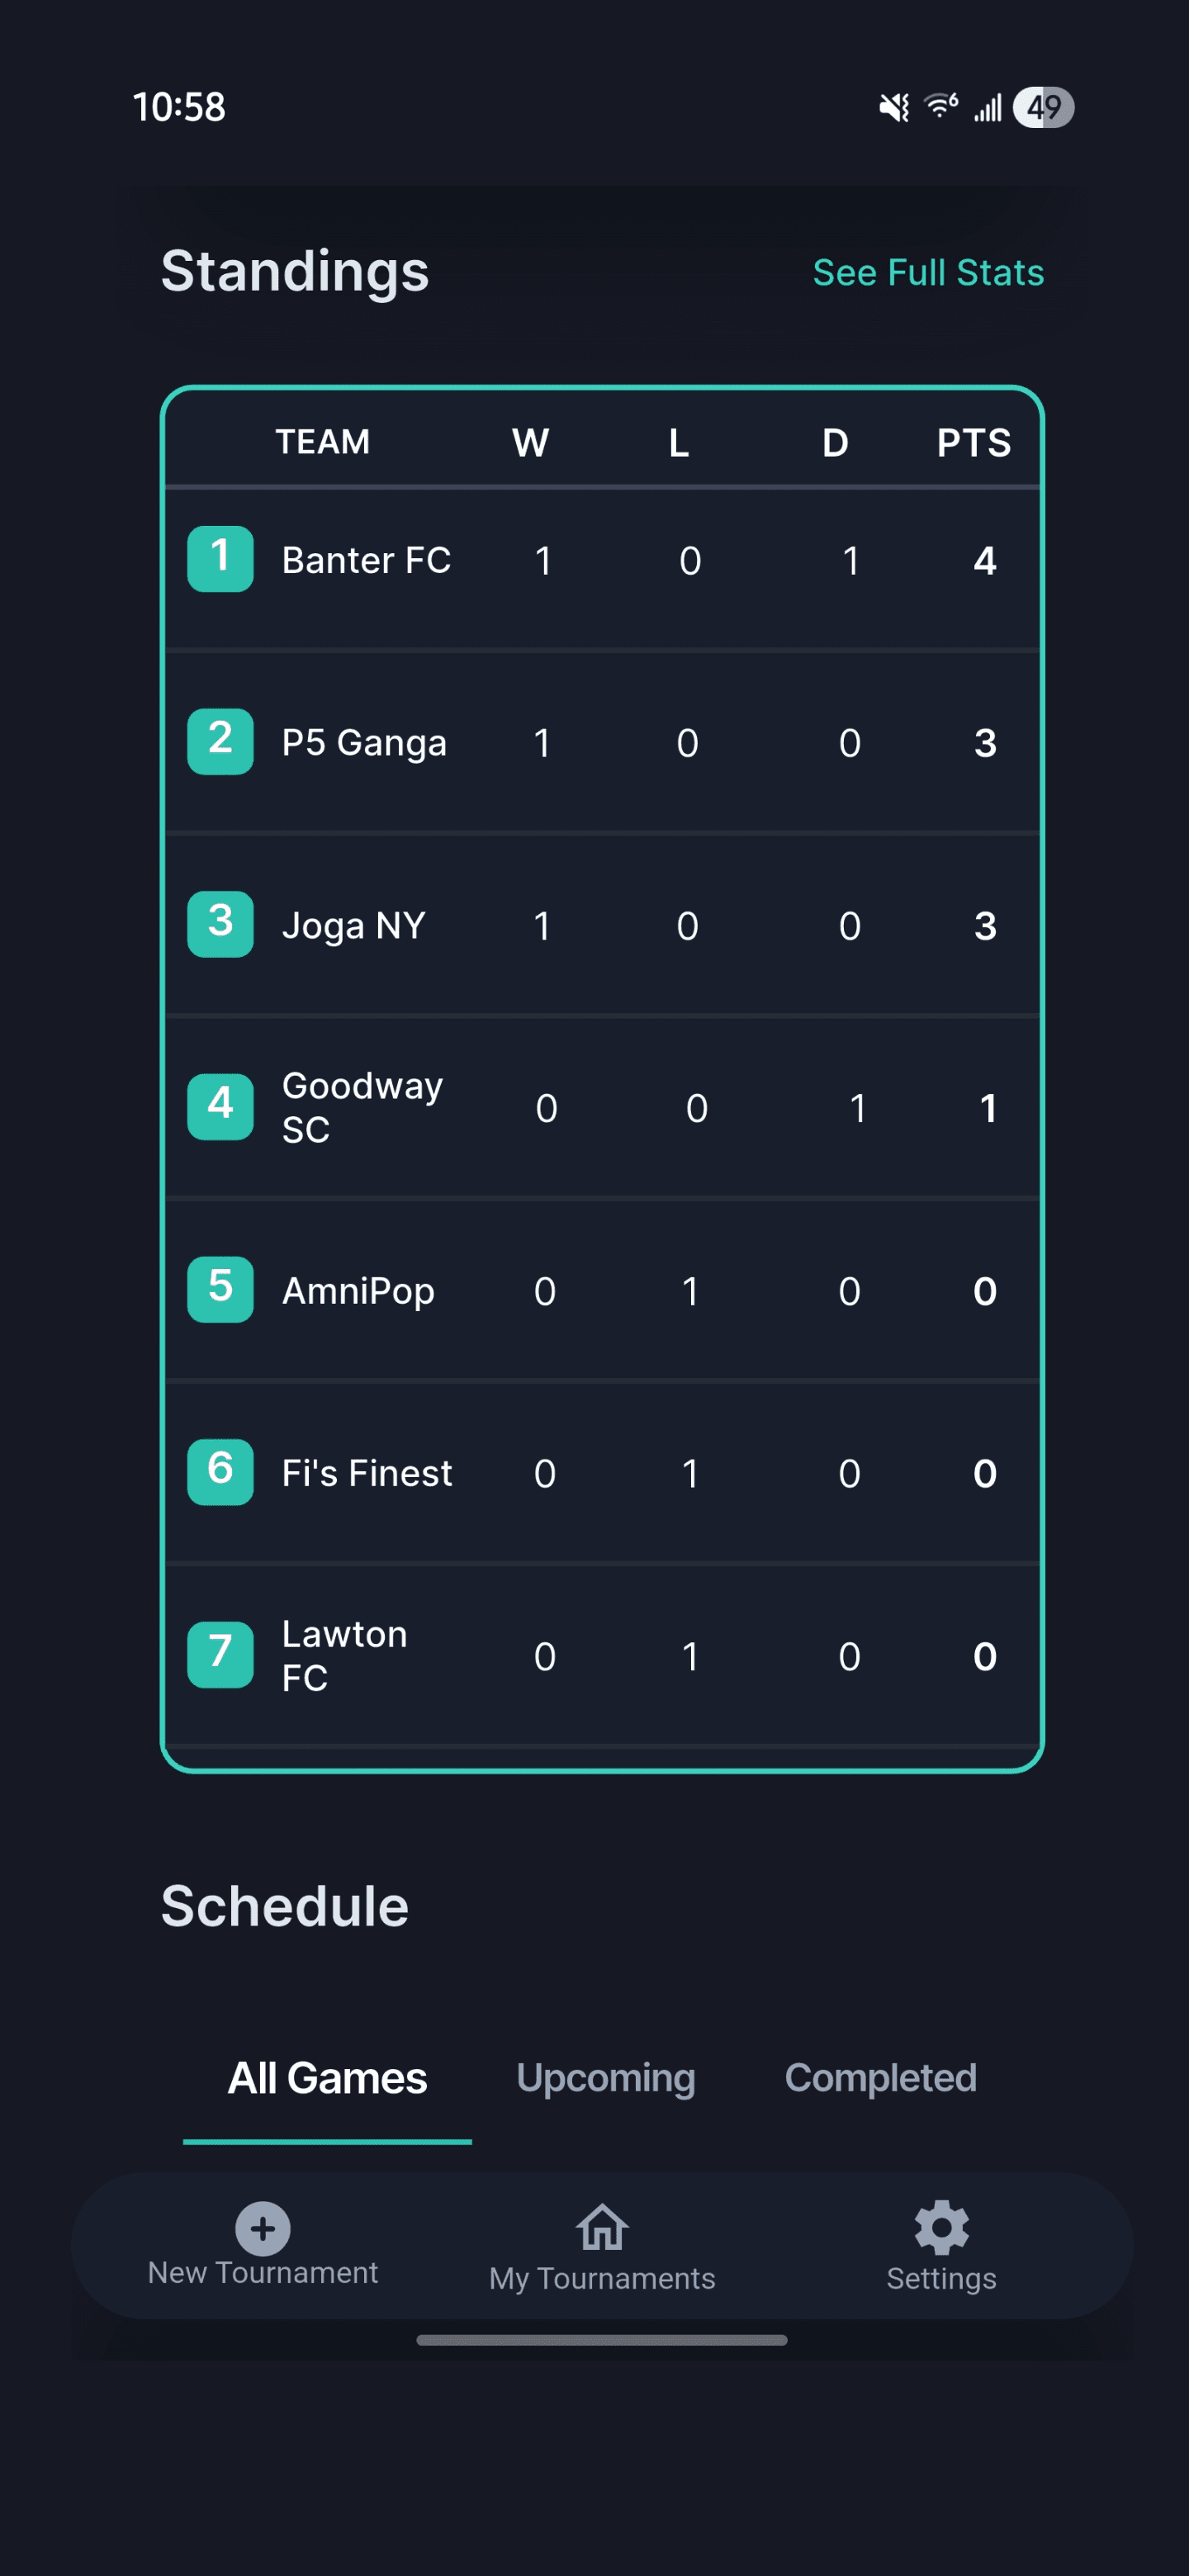Tap the Wi-Fi indicator in the status bar
1189x2576 pixels.
[x=940, y=106]
